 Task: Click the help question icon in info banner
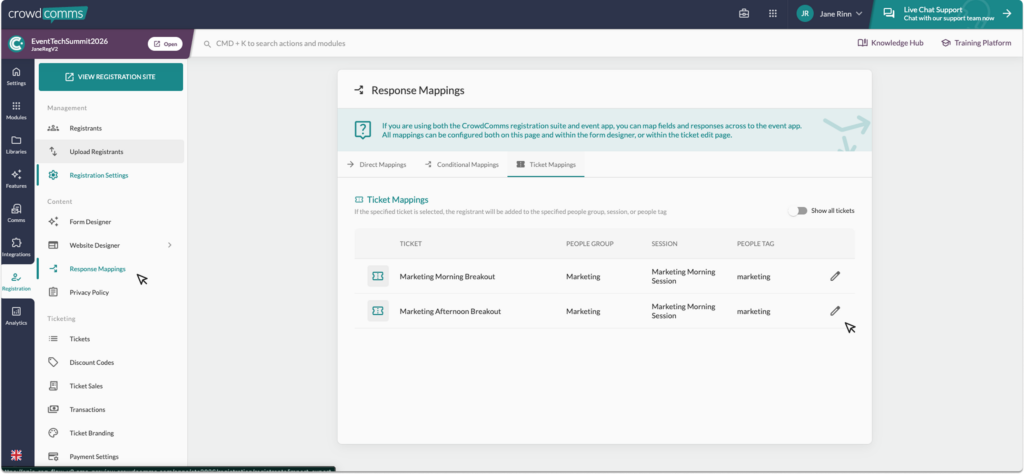coord(362,129)
